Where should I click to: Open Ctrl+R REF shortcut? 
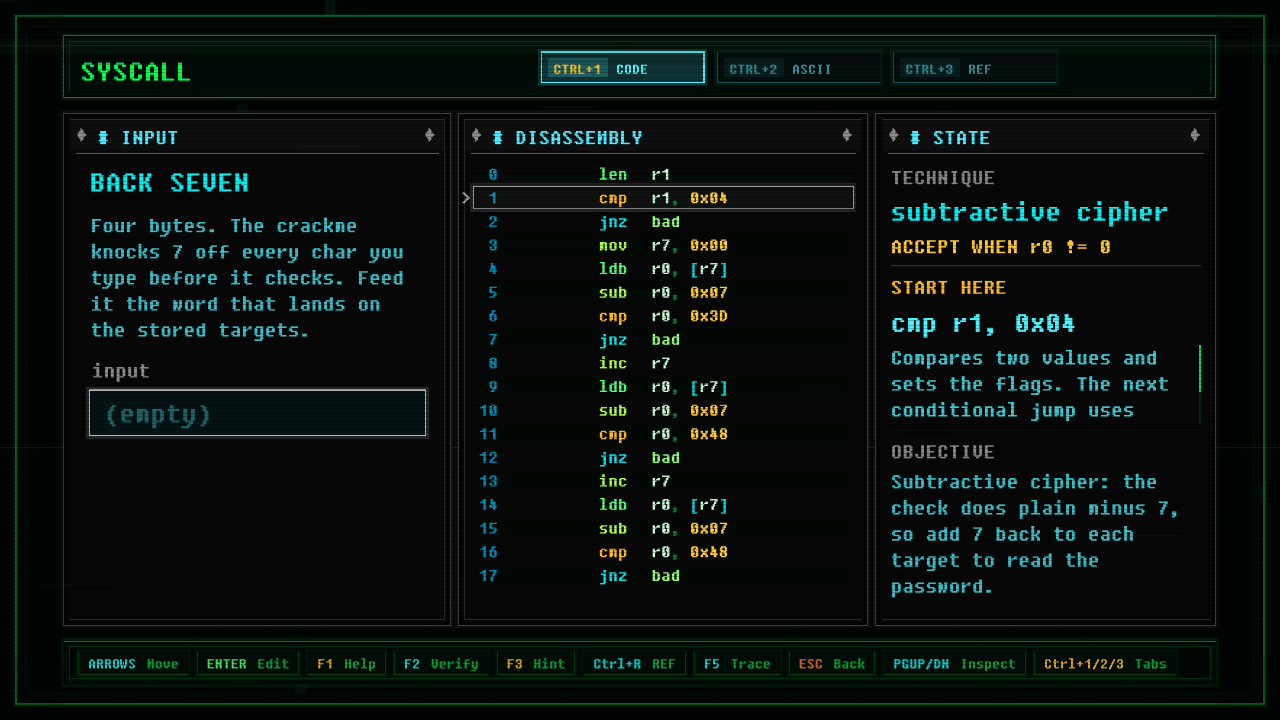pos(634,663)
